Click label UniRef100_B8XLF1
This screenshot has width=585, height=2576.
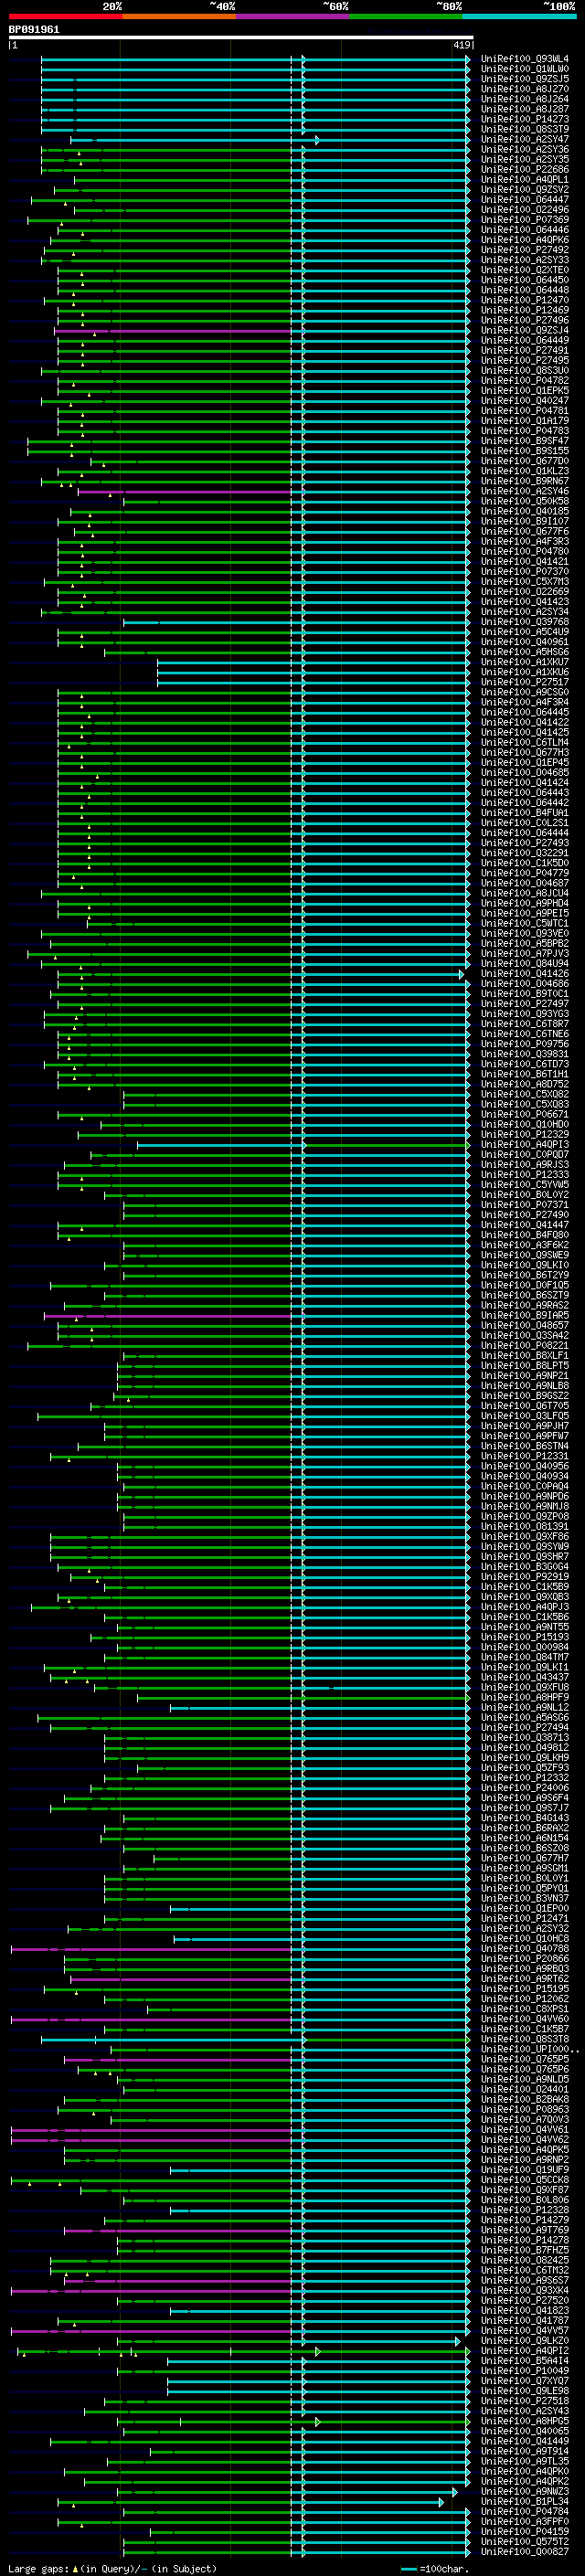[x=525, y=1356]
